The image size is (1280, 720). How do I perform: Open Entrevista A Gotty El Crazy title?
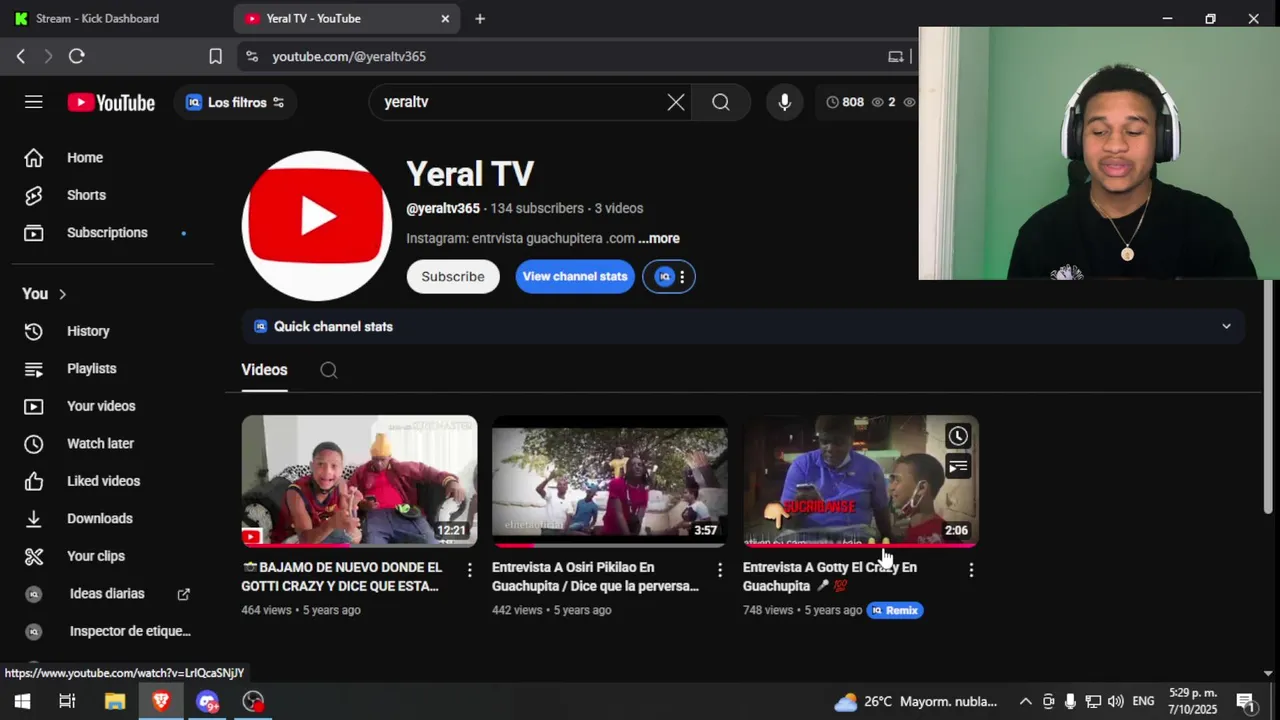pyautogui.click(x=830, y=576)
